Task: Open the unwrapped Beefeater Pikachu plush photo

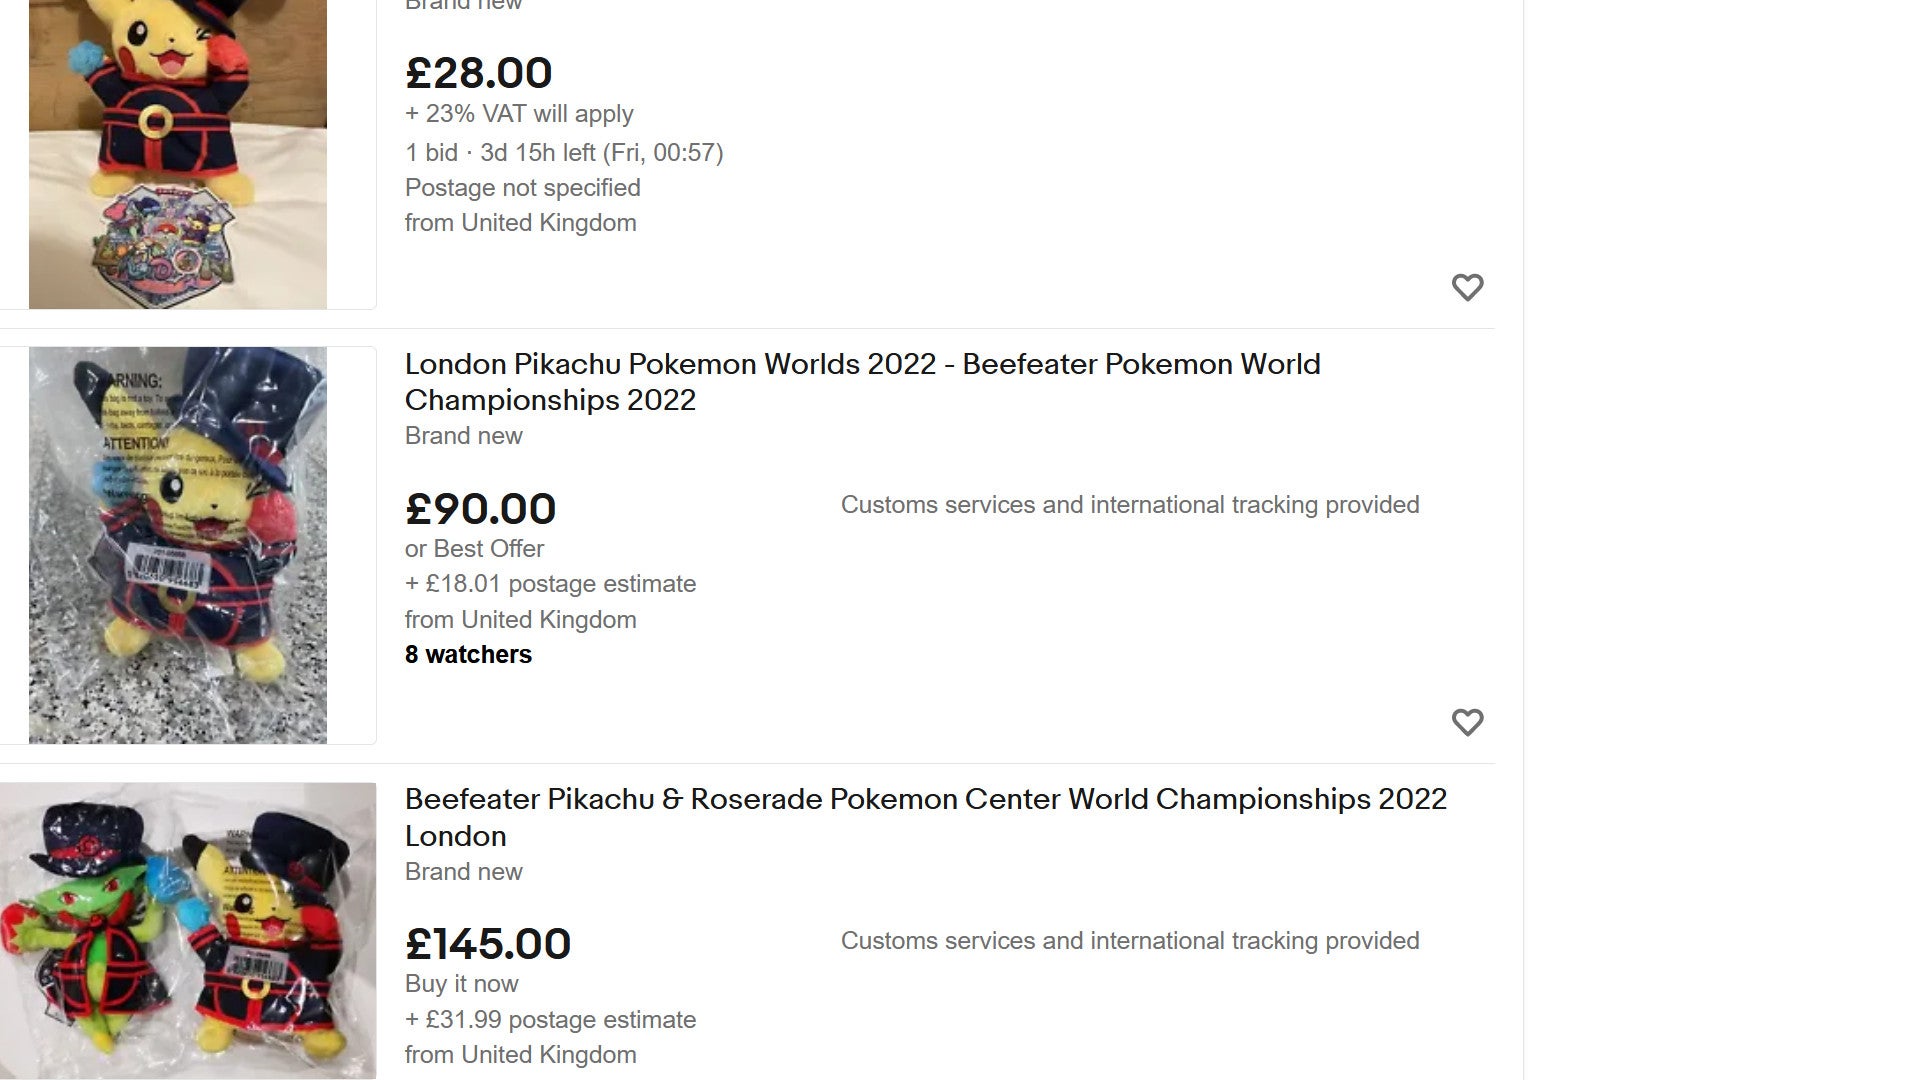Action: [x=178, y=154]
